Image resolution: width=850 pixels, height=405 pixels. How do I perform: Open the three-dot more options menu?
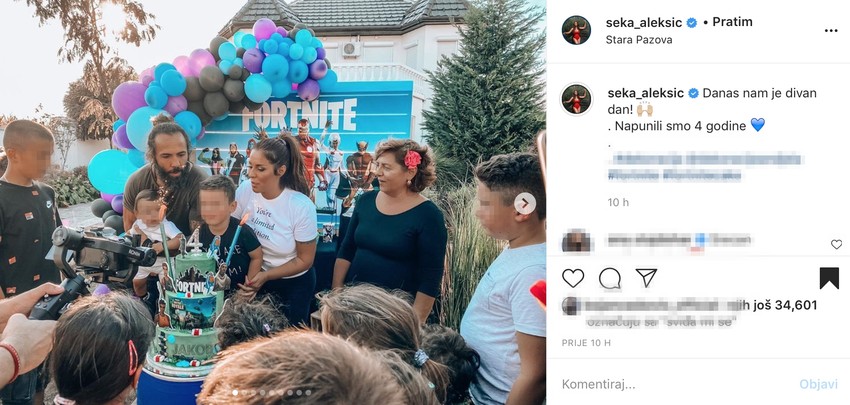coord(831,31)
